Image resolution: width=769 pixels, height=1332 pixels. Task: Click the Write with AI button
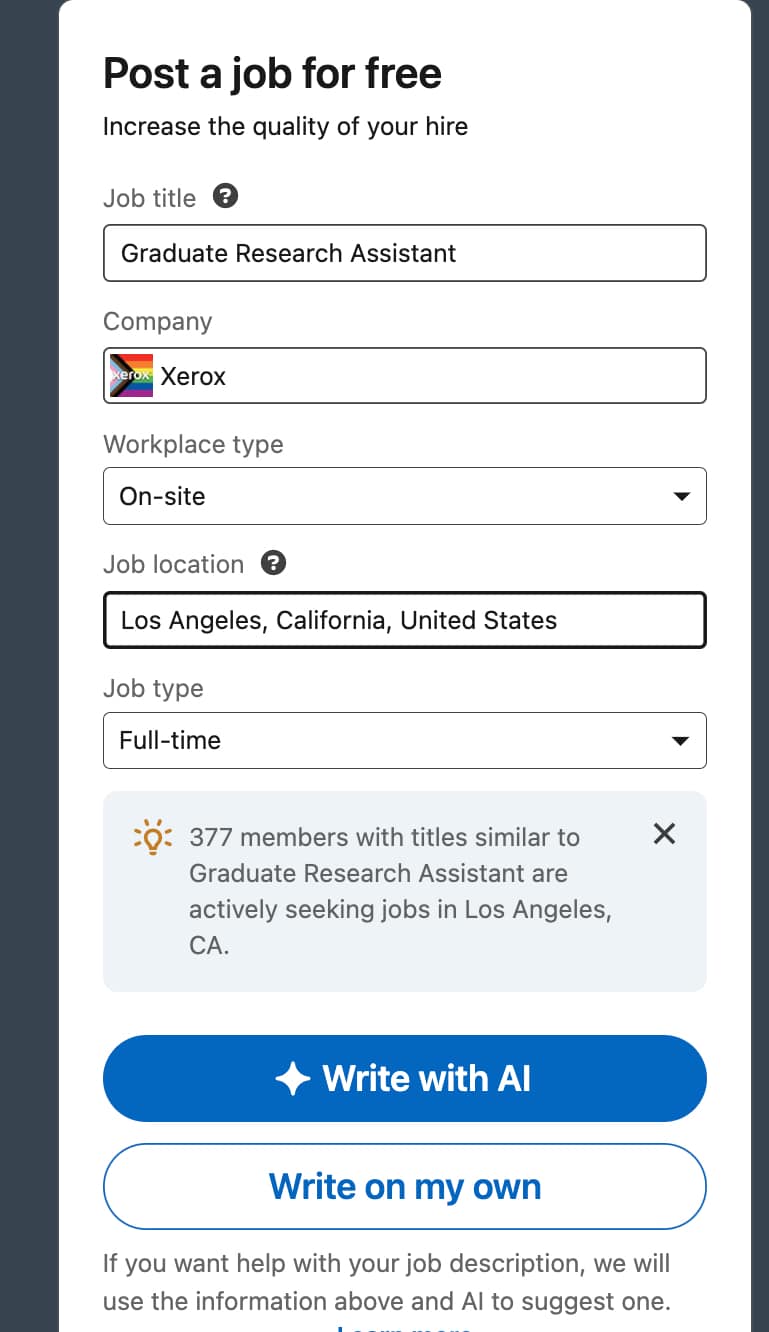(x=404, y=1078)
